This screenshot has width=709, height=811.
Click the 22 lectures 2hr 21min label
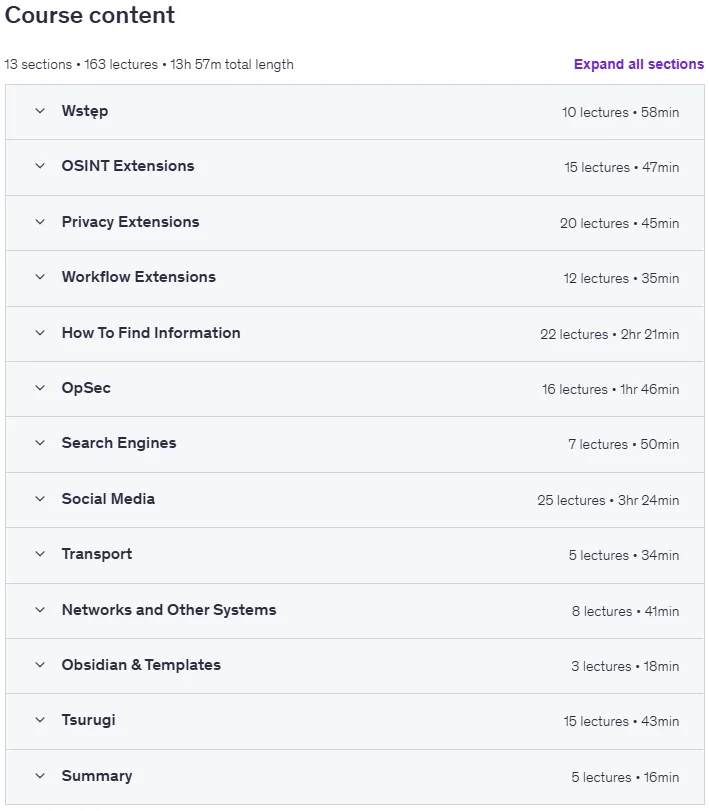point(610,334)
